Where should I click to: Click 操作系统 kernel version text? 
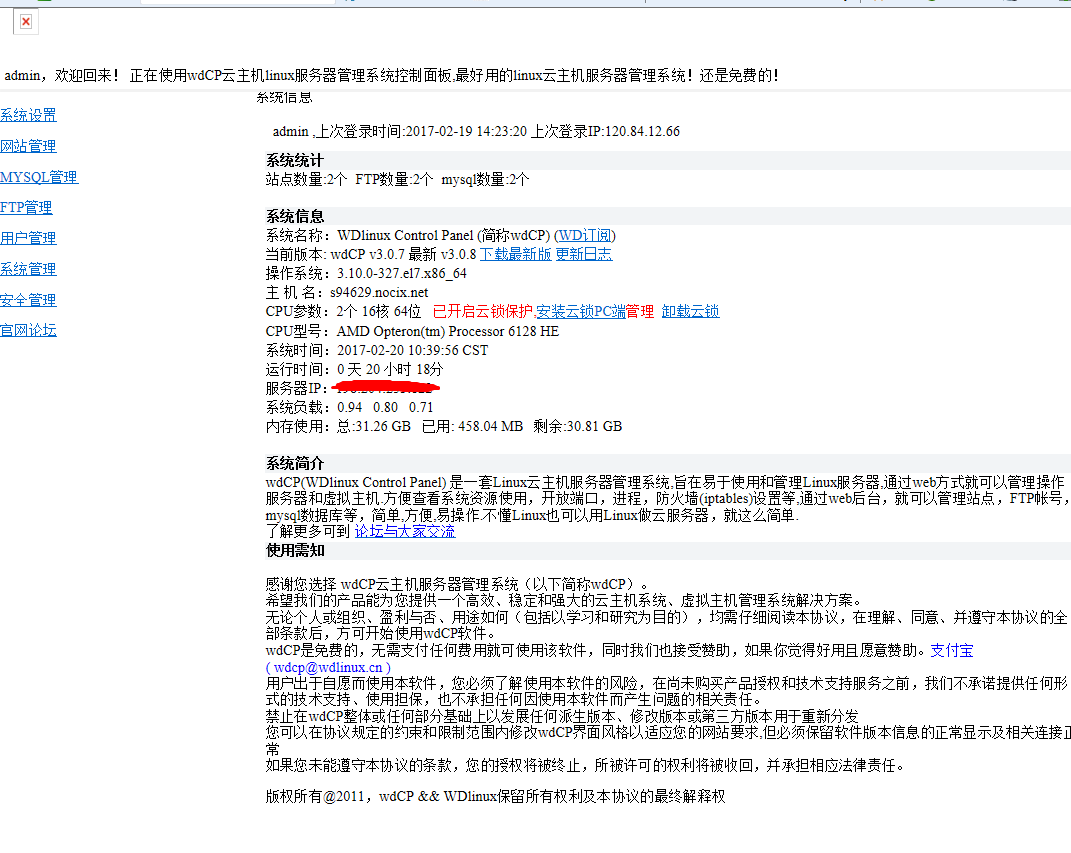[x=366, y=273]
